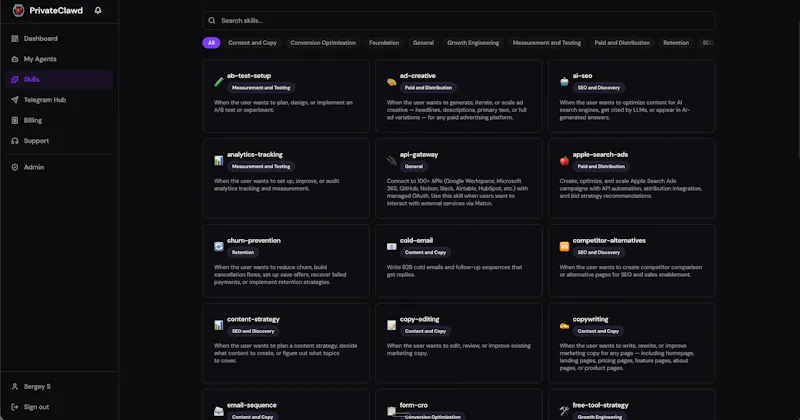Click the apple-search-ads apple icon
The image size is (800, 420).
(x=564, y=160)
